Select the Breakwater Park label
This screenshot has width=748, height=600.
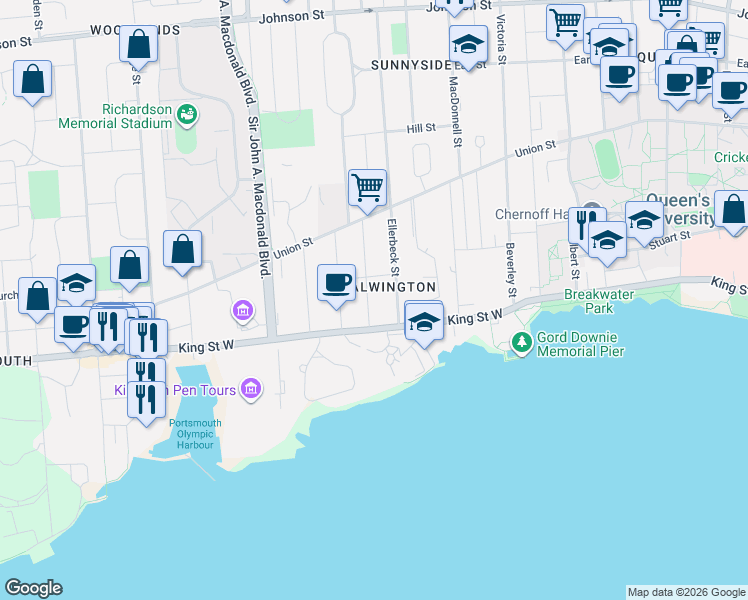point(599,301)
